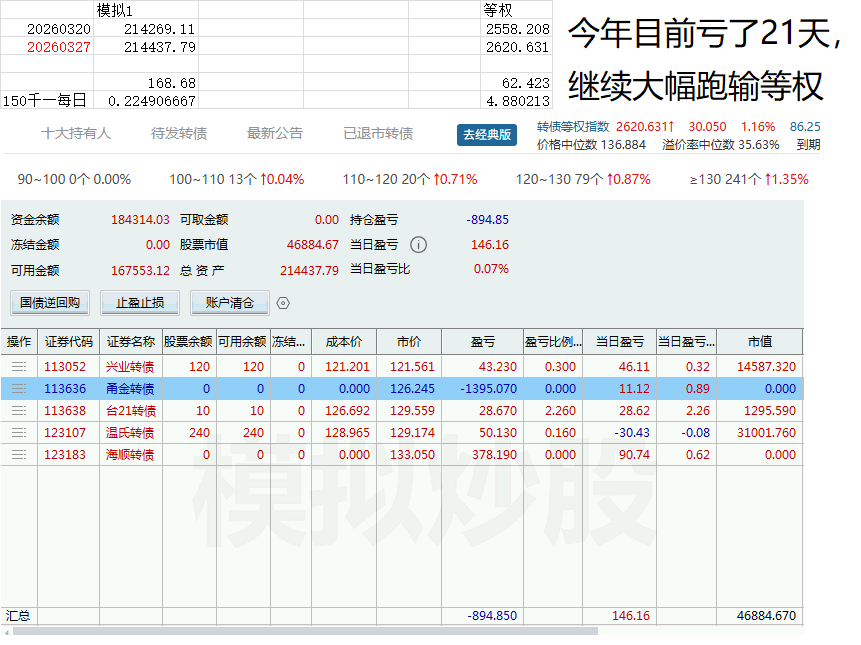Click the operations icon for 台21转债
Viewport: 861px width, 645px height.
(x=19, y=411)
